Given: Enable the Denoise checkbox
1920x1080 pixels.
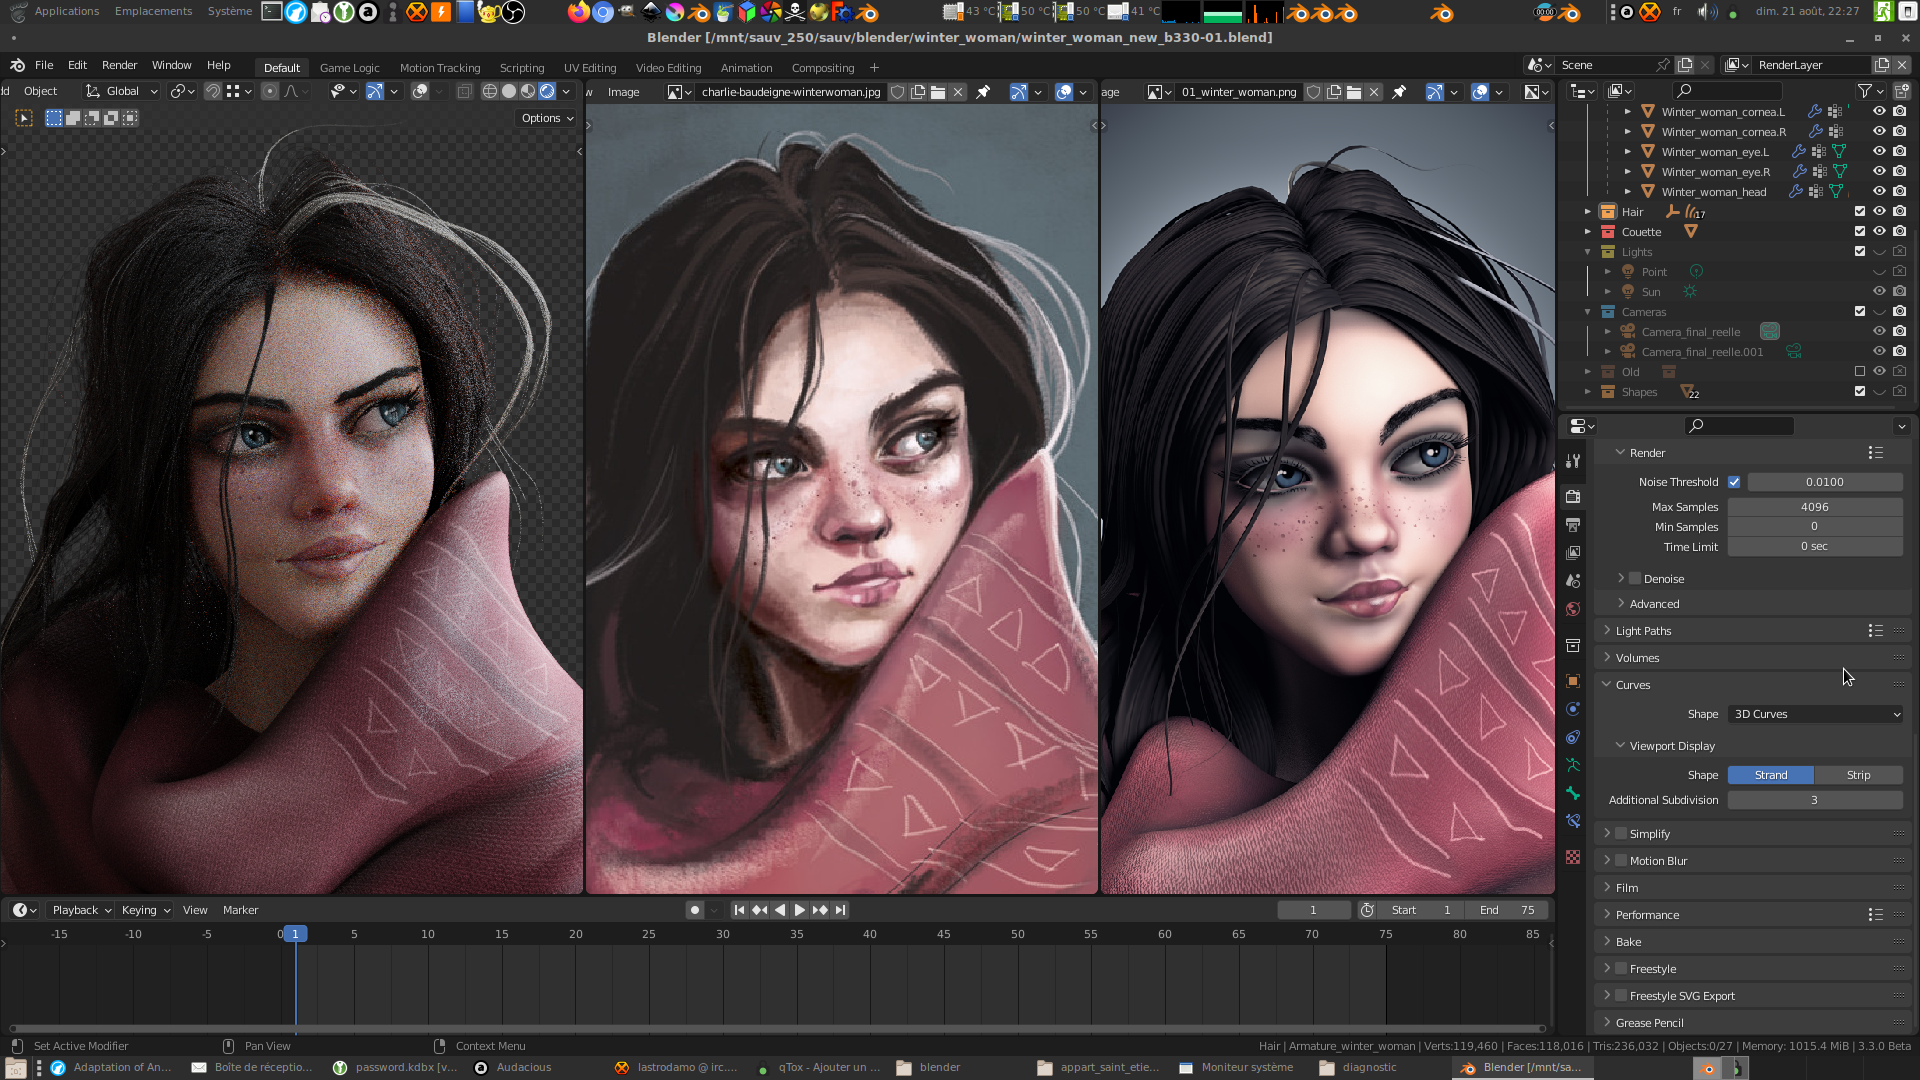Looking at the screenshot, I should pos(1635,579).
